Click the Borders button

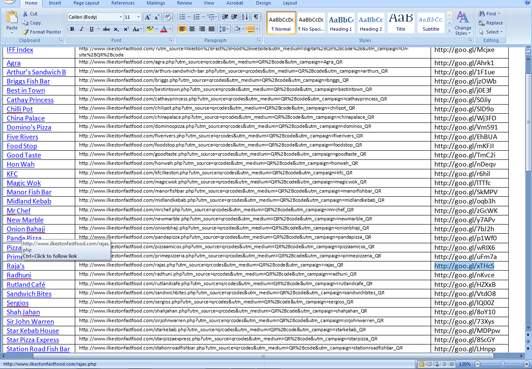point(250,29)
